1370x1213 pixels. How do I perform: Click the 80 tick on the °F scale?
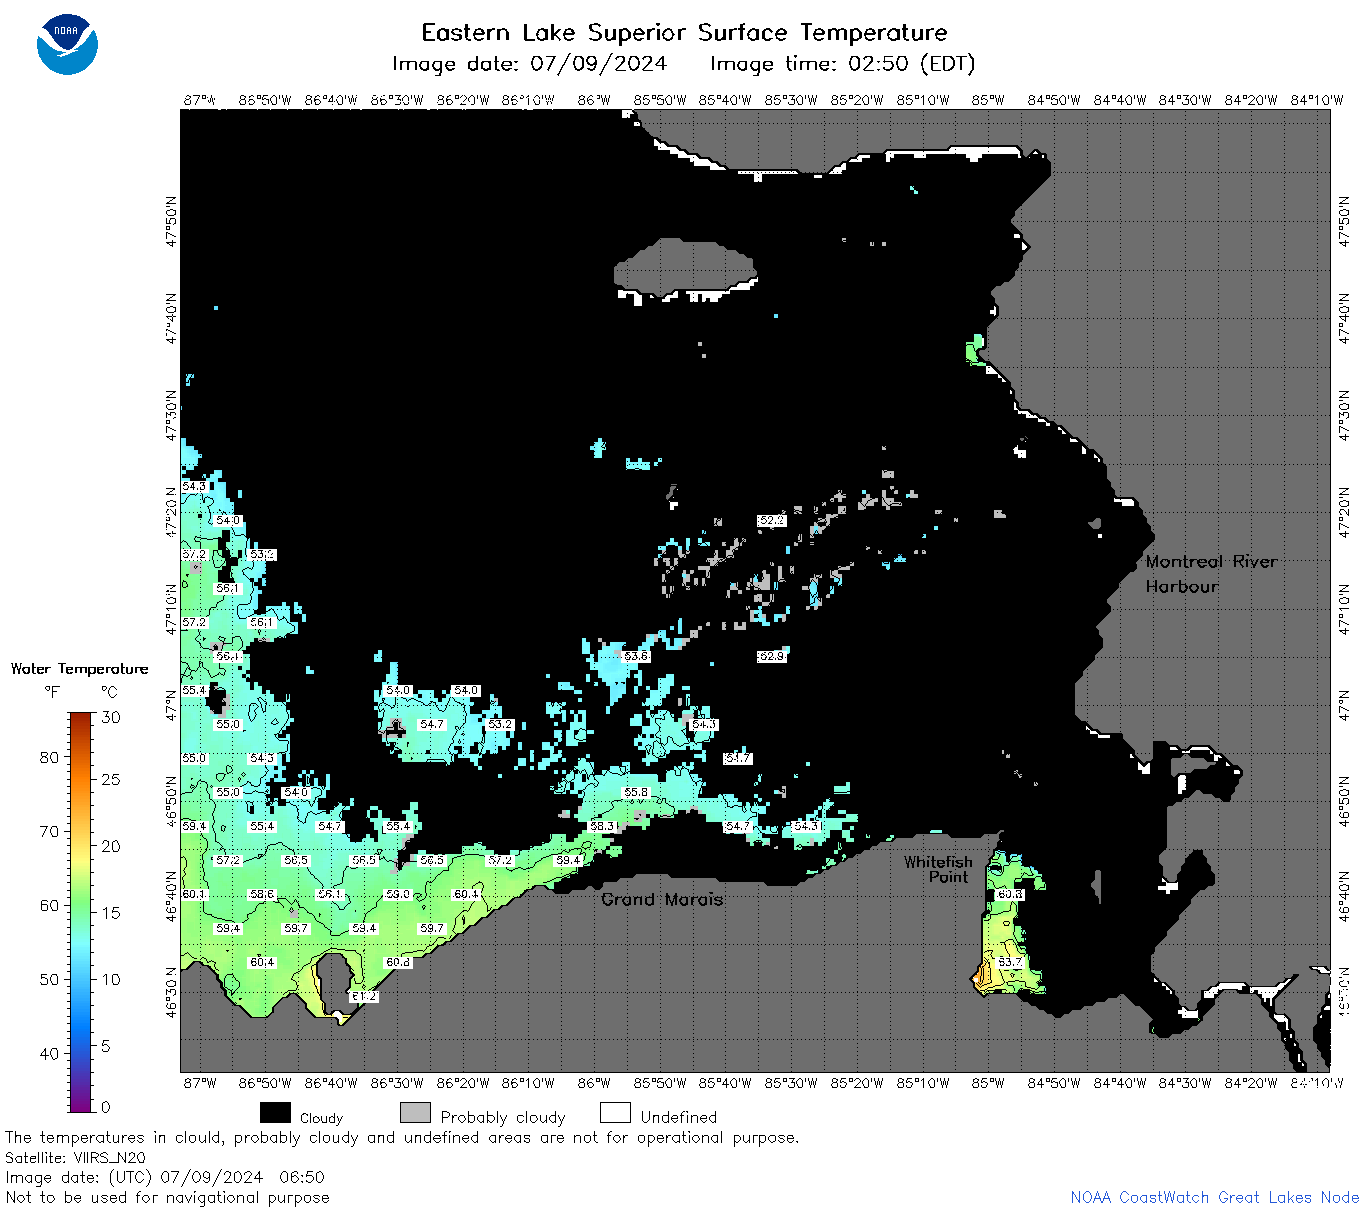point(49,757)
